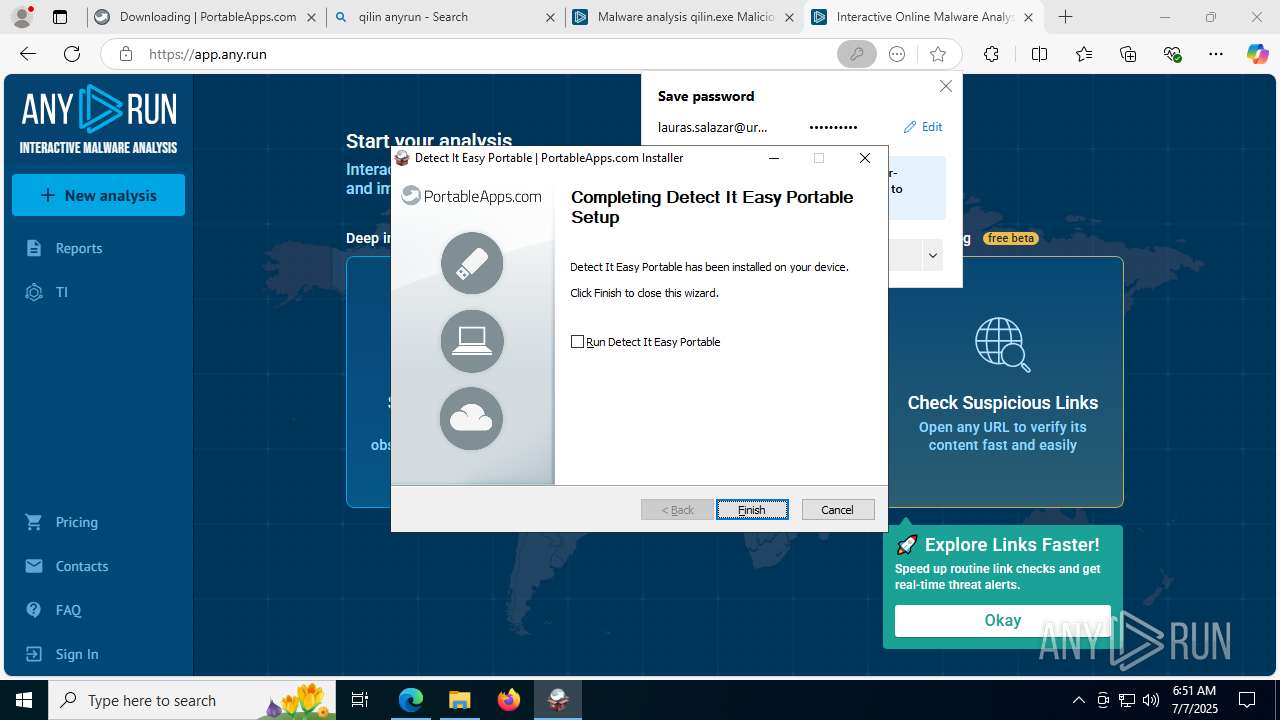
Task: Click the Sign In arrow icon
Action: (34, 654)
